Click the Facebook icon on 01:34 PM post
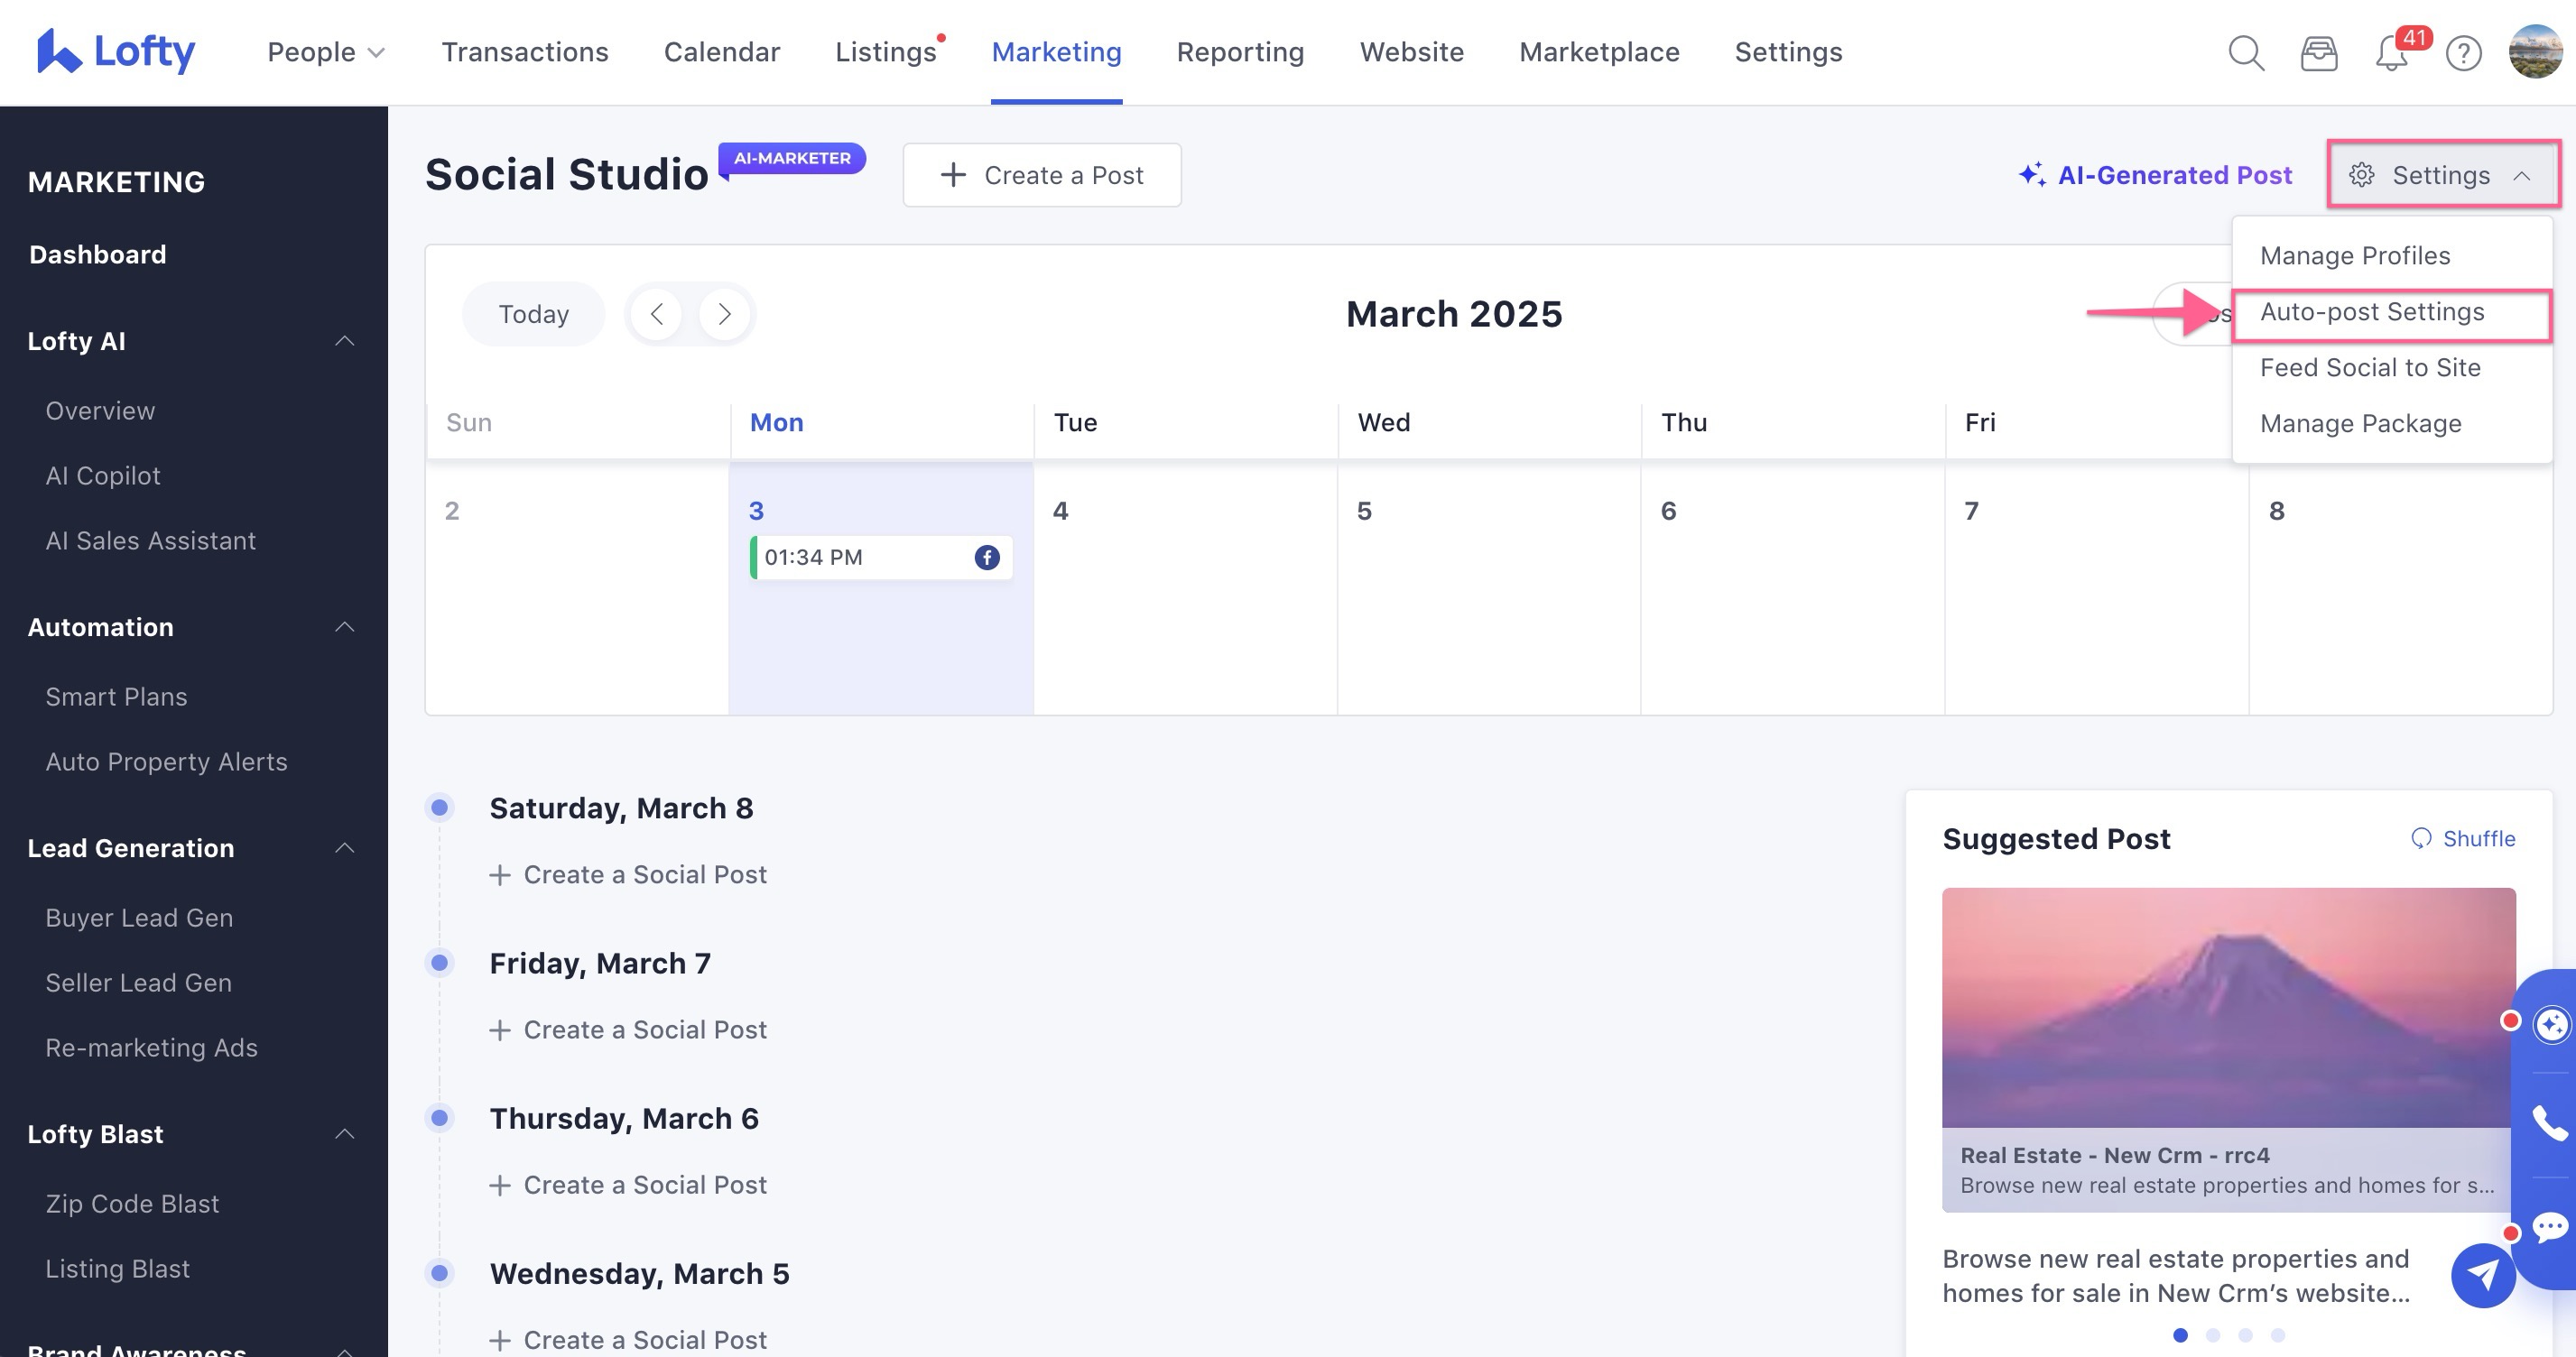2576x1357 pixels. pos(987,557)
